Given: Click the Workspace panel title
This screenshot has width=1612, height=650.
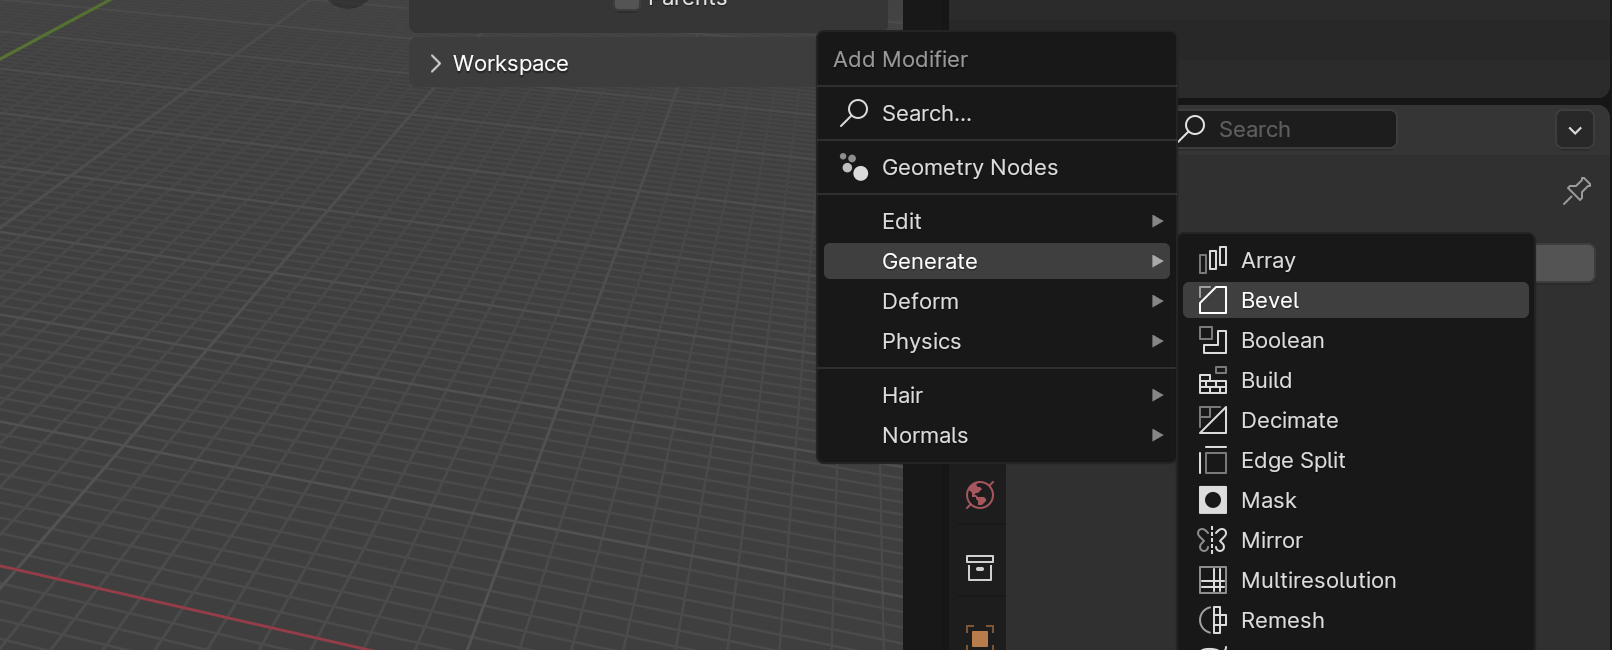Looking at the screenshot, I should tap(510, 63).
